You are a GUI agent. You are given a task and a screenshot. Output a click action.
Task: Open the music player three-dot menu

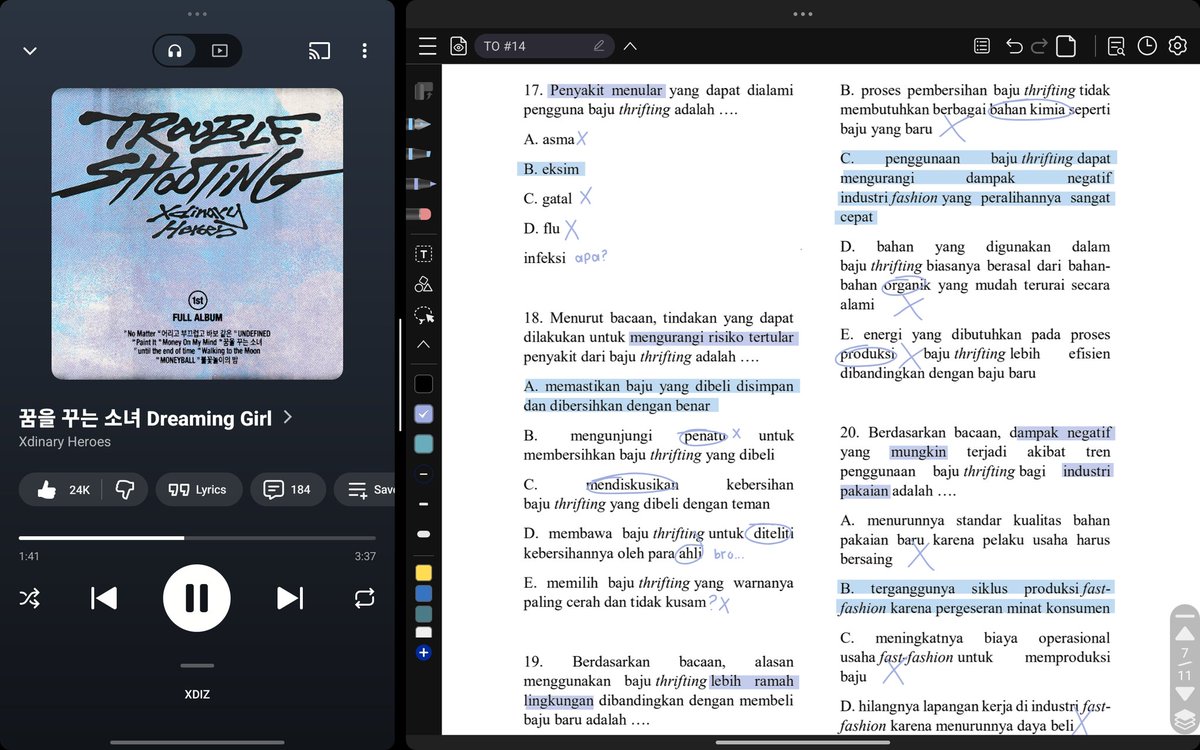point(365,51)
